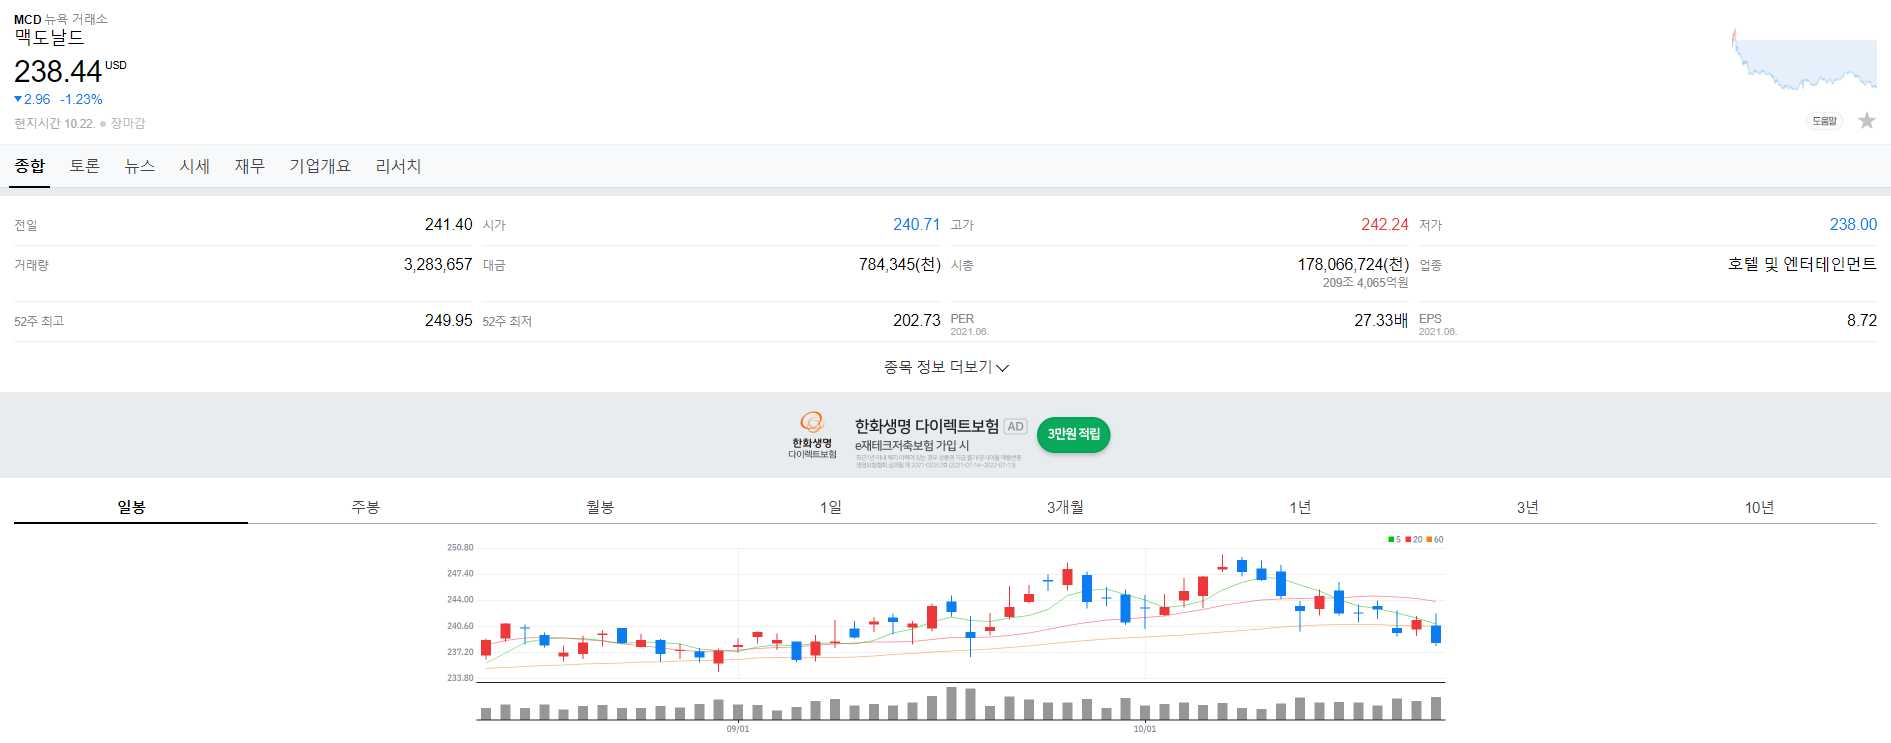This screenshot has width=1891, height=743.
Task: Click the 250.80 price axis label
Action: (x=460, y=548)
